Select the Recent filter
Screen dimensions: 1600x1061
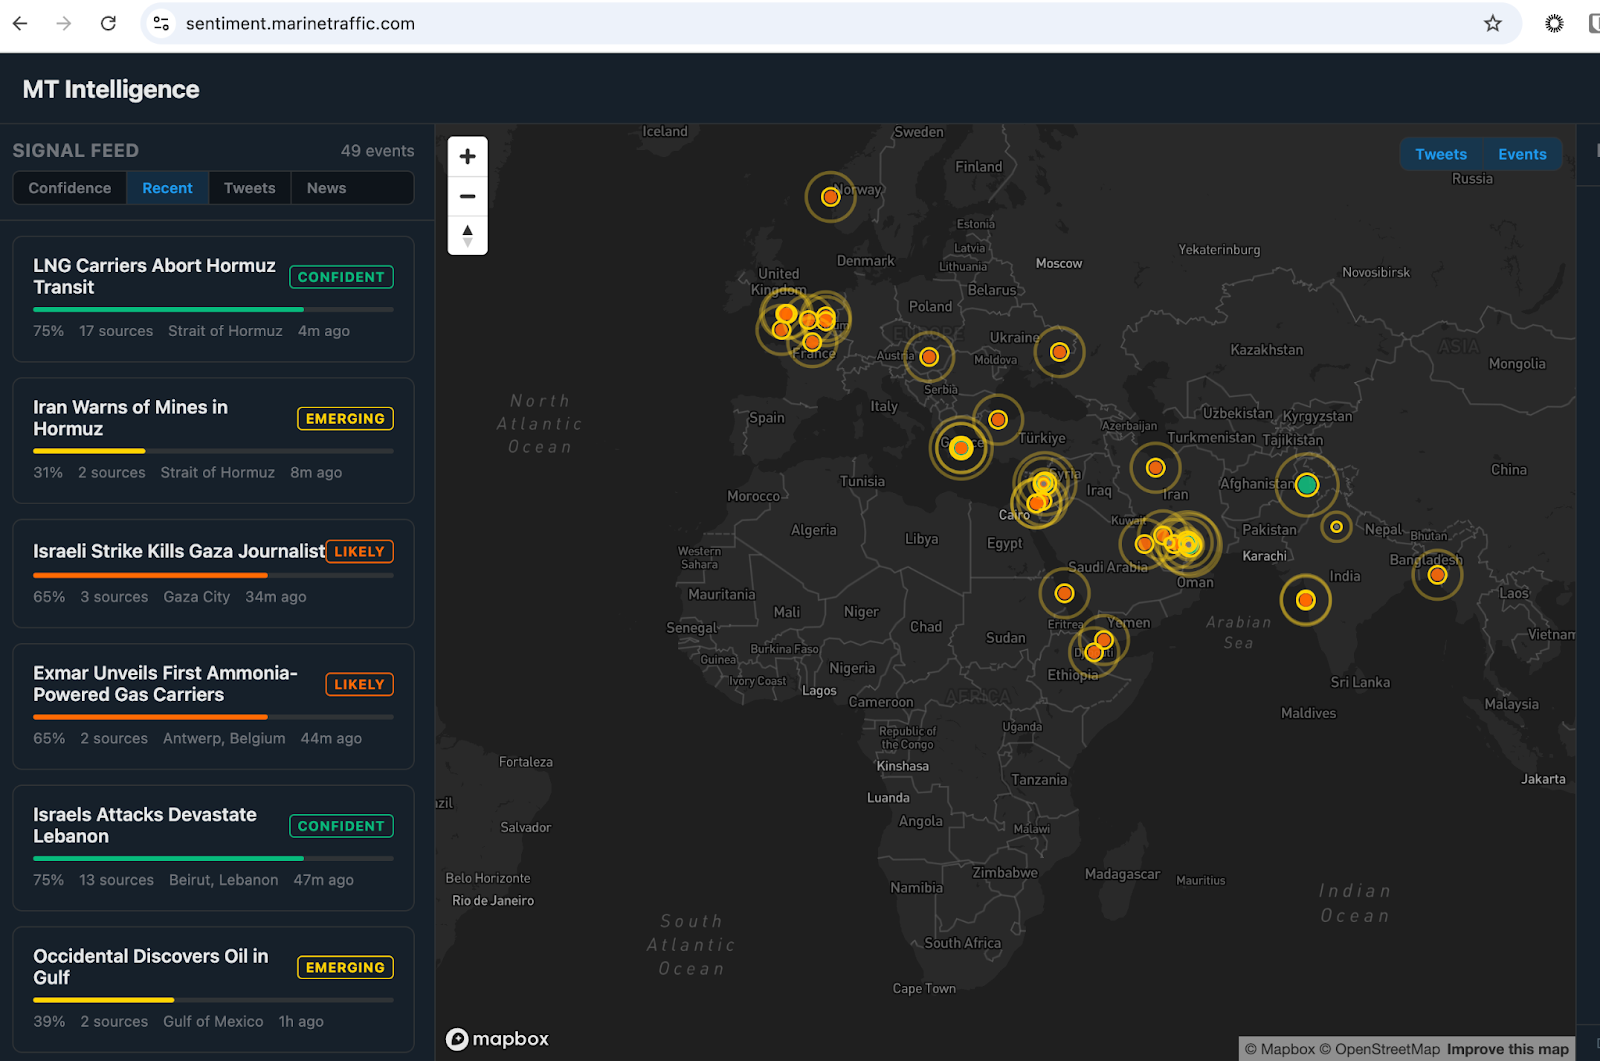point(167,187)
